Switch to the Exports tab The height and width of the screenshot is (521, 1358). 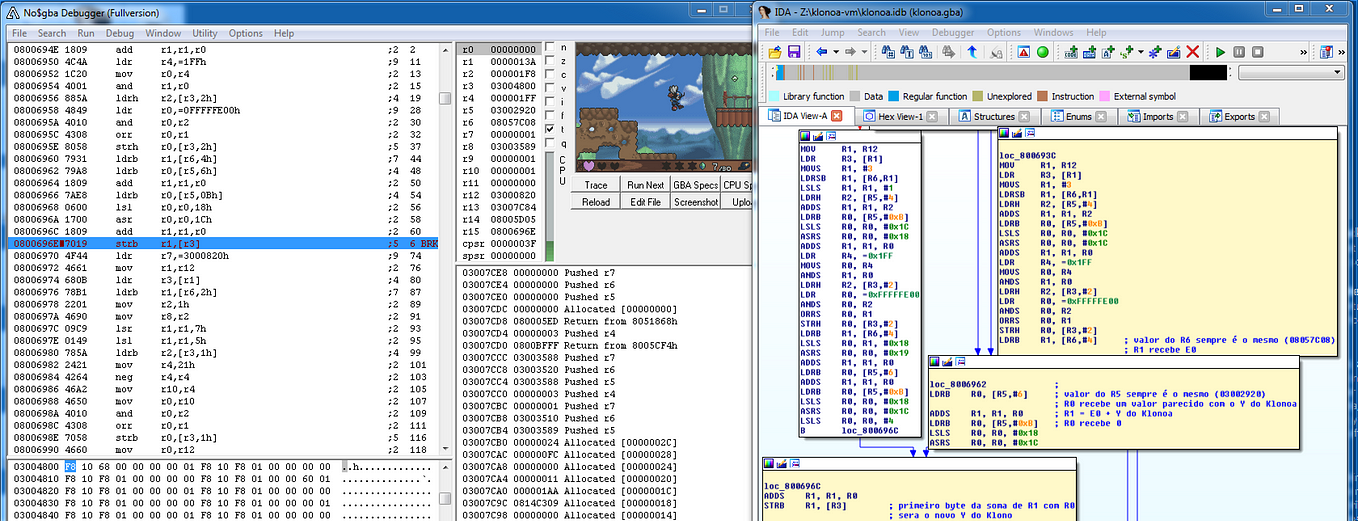tap(1239, 116)
